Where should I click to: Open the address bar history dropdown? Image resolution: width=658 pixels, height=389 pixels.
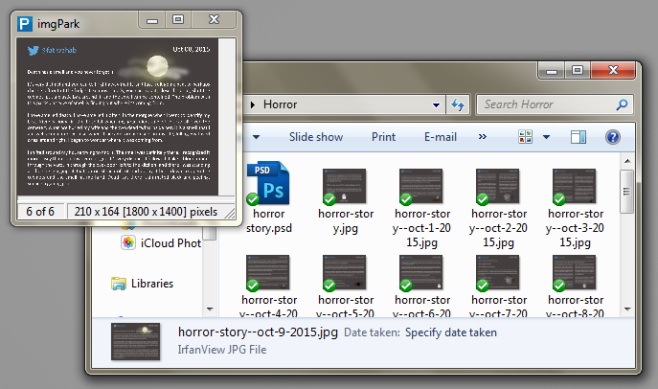[436, 105]
